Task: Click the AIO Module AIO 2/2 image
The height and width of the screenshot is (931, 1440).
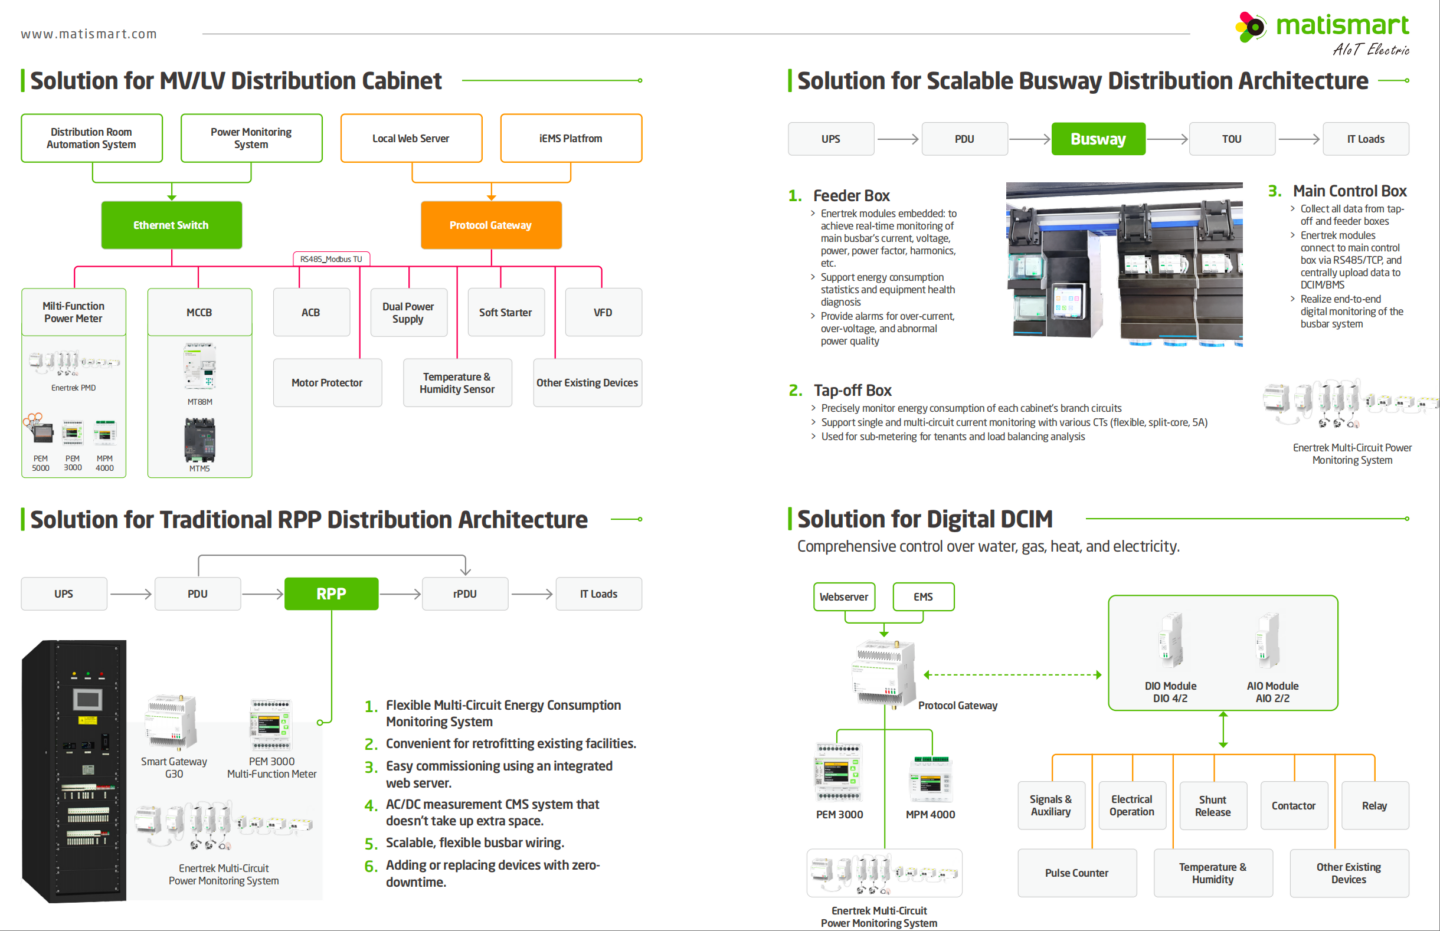Action: [1268, 641]
